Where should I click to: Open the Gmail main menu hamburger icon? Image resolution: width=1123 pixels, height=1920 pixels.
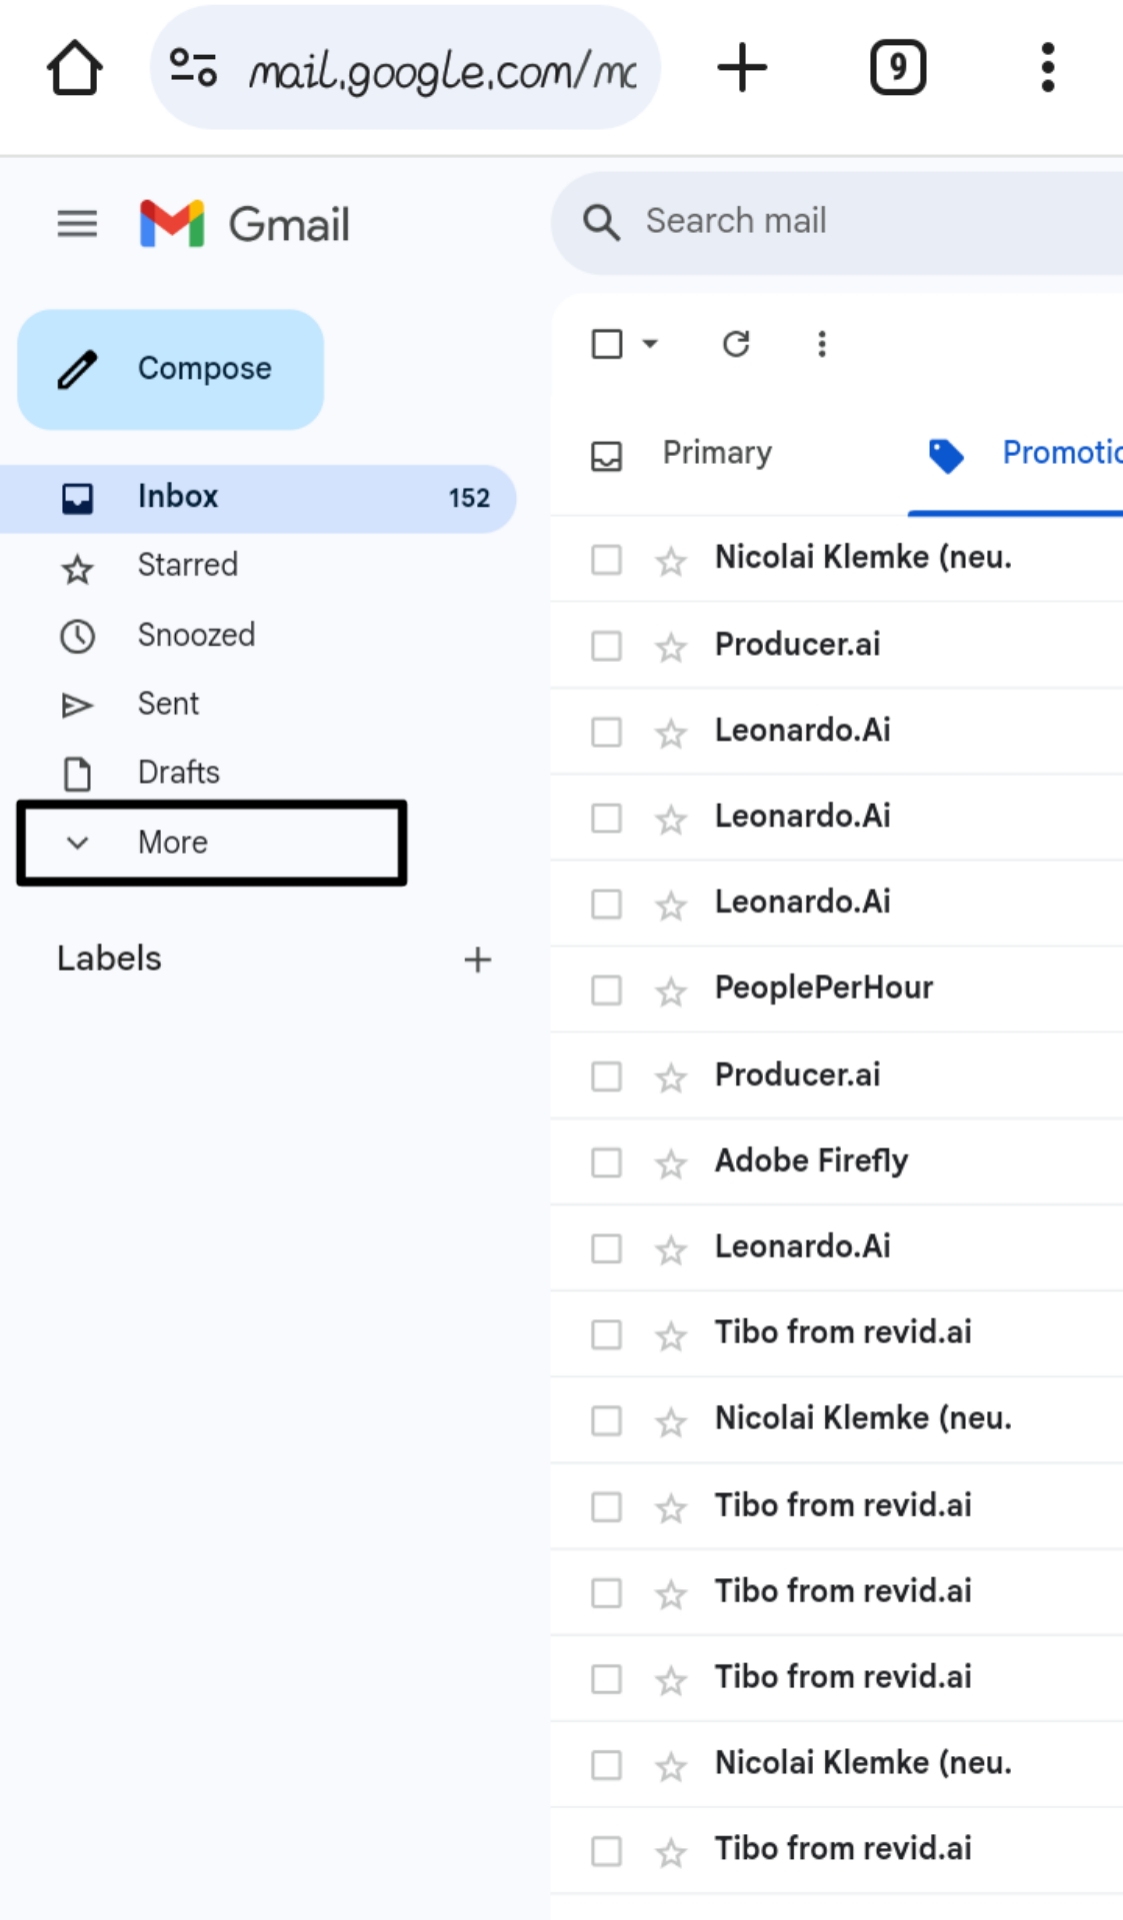[x=77, y=223]
